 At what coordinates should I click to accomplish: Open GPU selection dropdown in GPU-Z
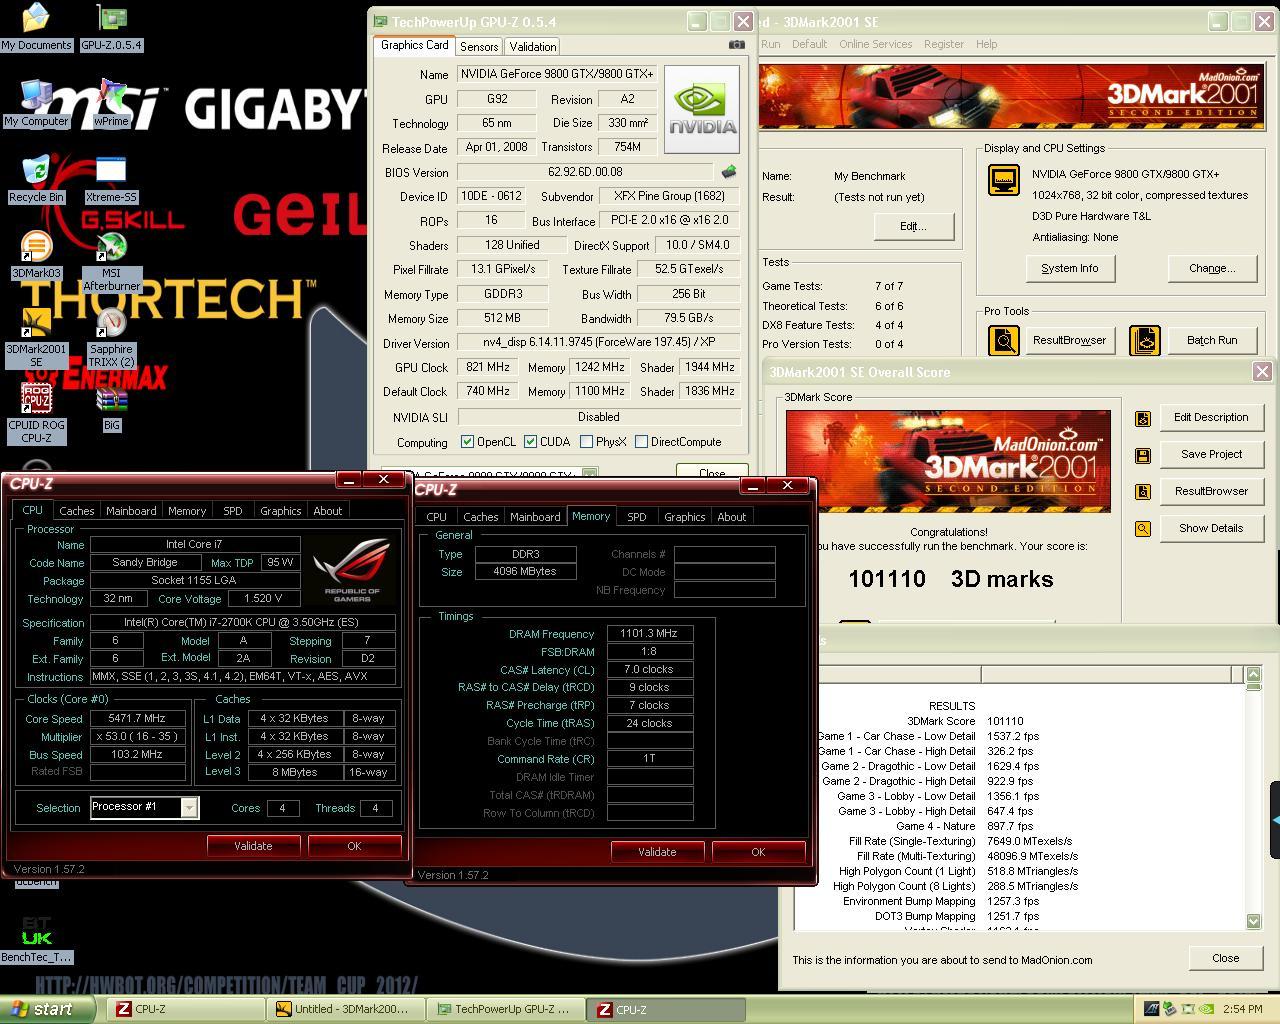pos(590,474)
